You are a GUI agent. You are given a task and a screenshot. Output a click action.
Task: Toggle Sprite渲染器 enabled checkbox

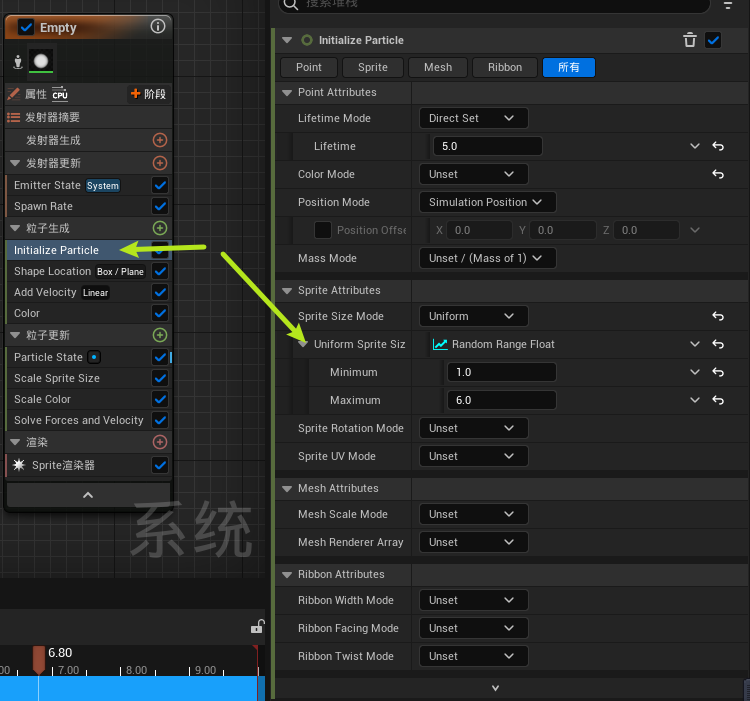(160, 465)
